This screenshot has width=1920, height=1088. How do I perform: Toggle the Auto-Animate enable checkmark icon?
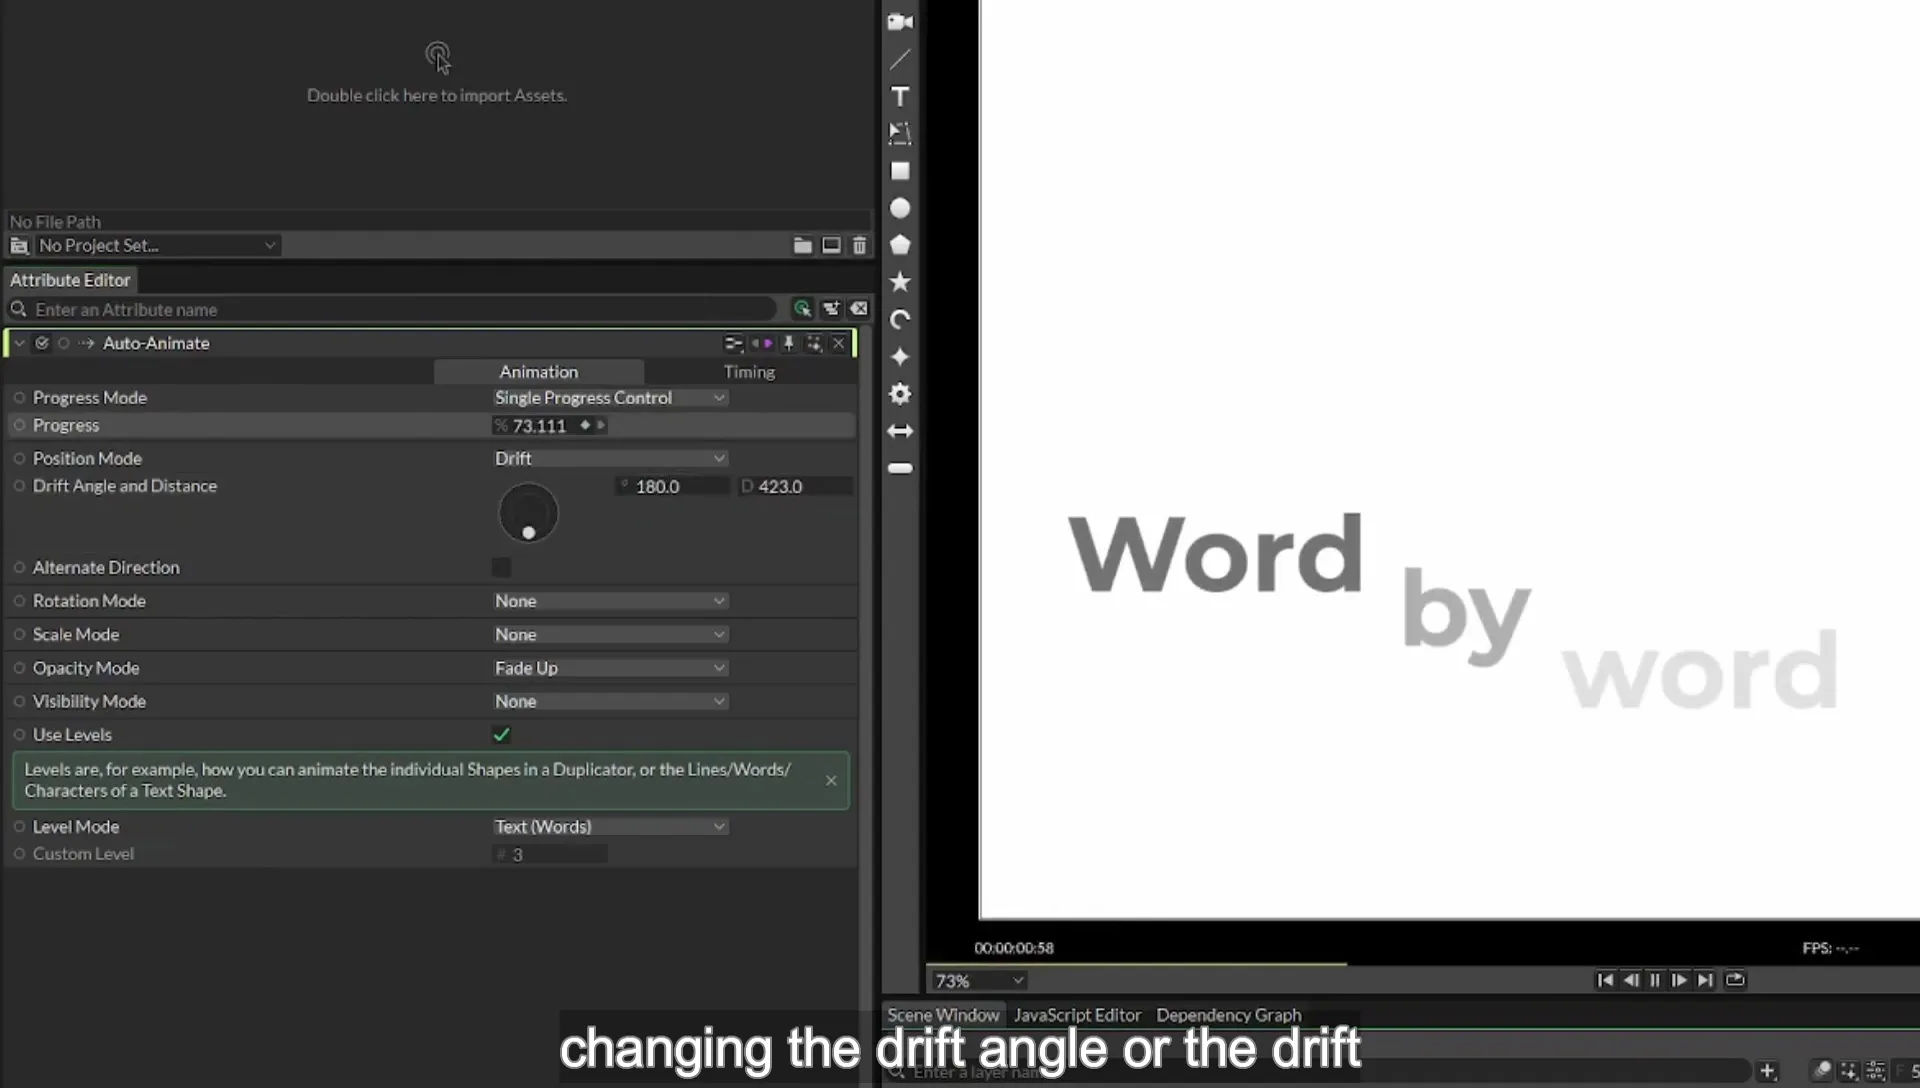pos(42,343)
